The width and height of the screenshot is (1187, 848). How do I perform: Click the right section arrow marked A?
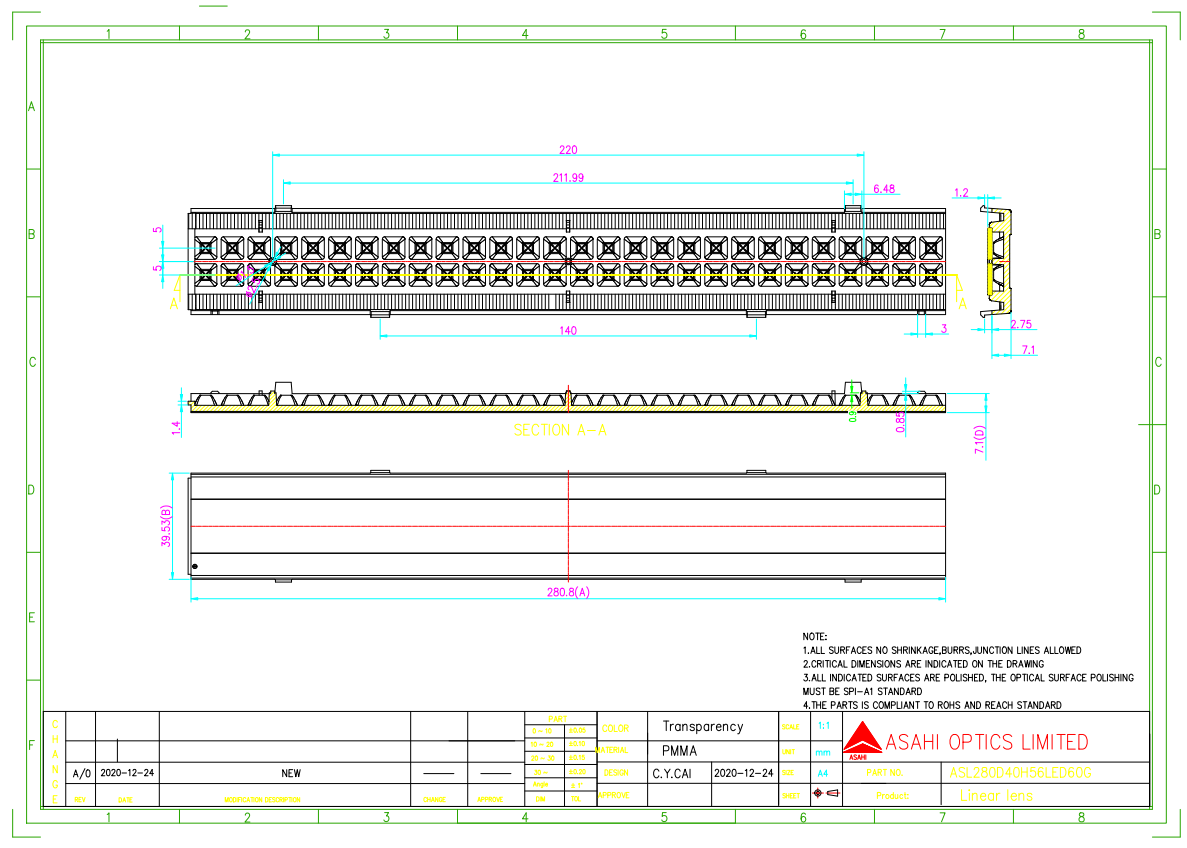coord(961,294)
